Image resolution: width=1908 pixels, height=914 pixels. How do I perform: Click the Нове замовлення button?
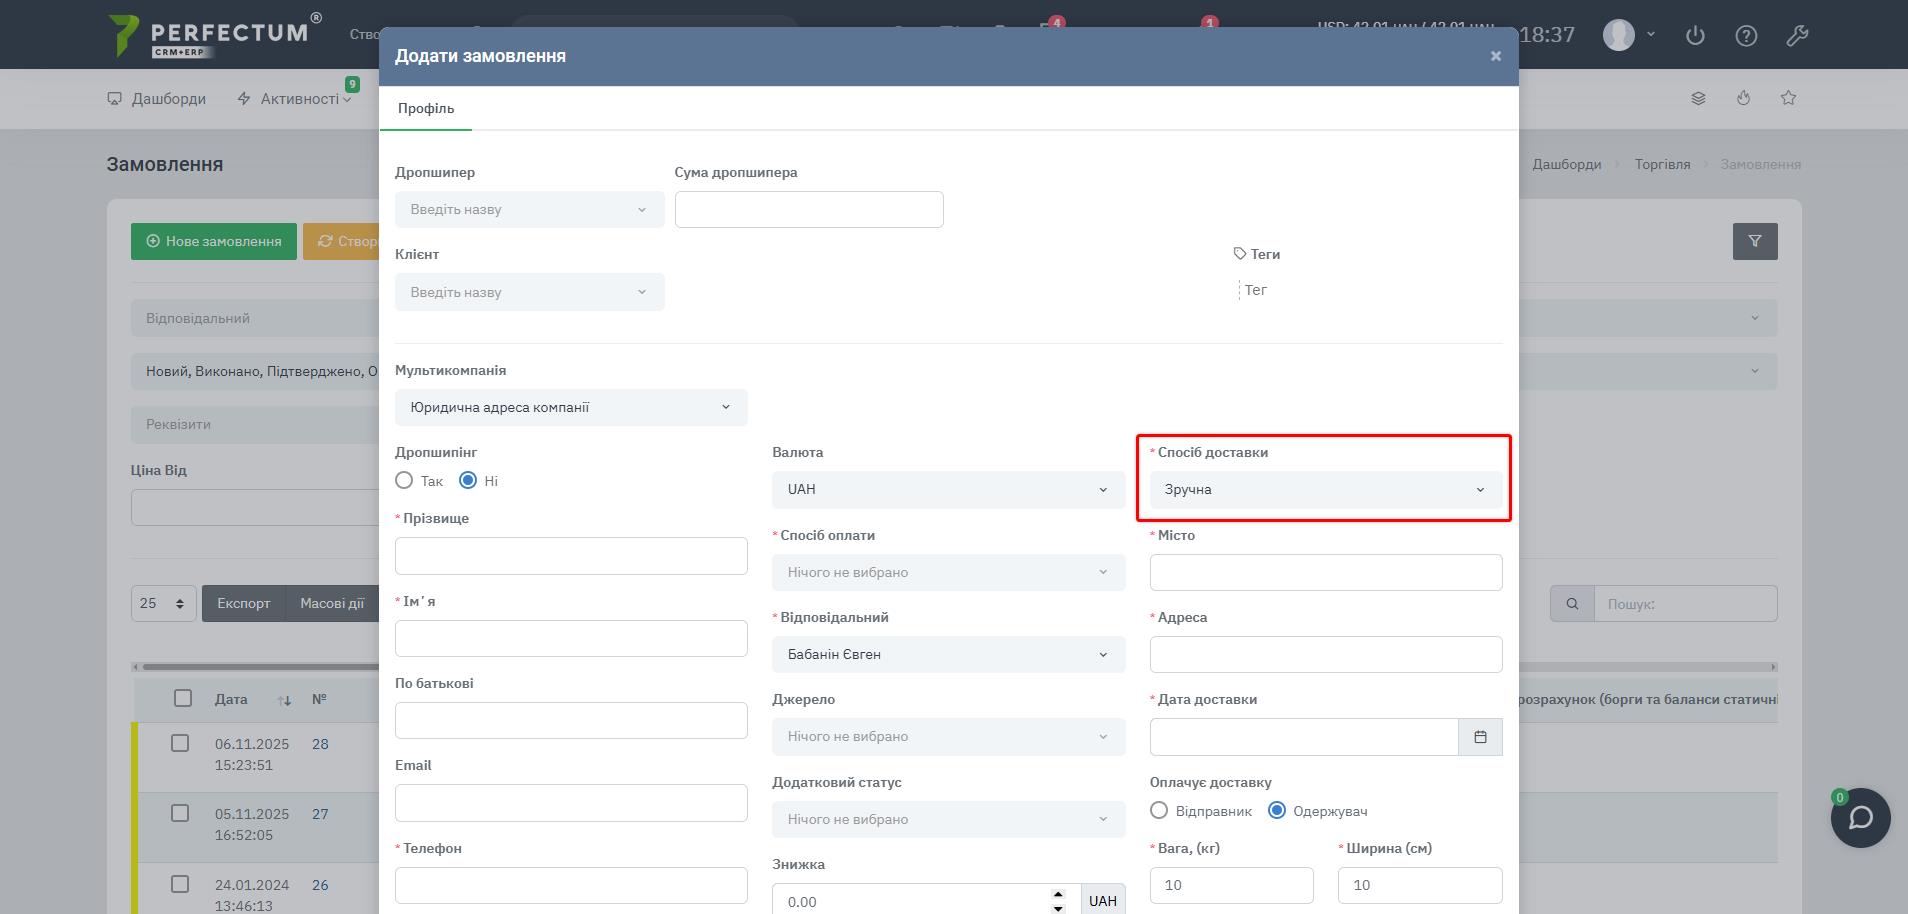[x=214, y=241]
